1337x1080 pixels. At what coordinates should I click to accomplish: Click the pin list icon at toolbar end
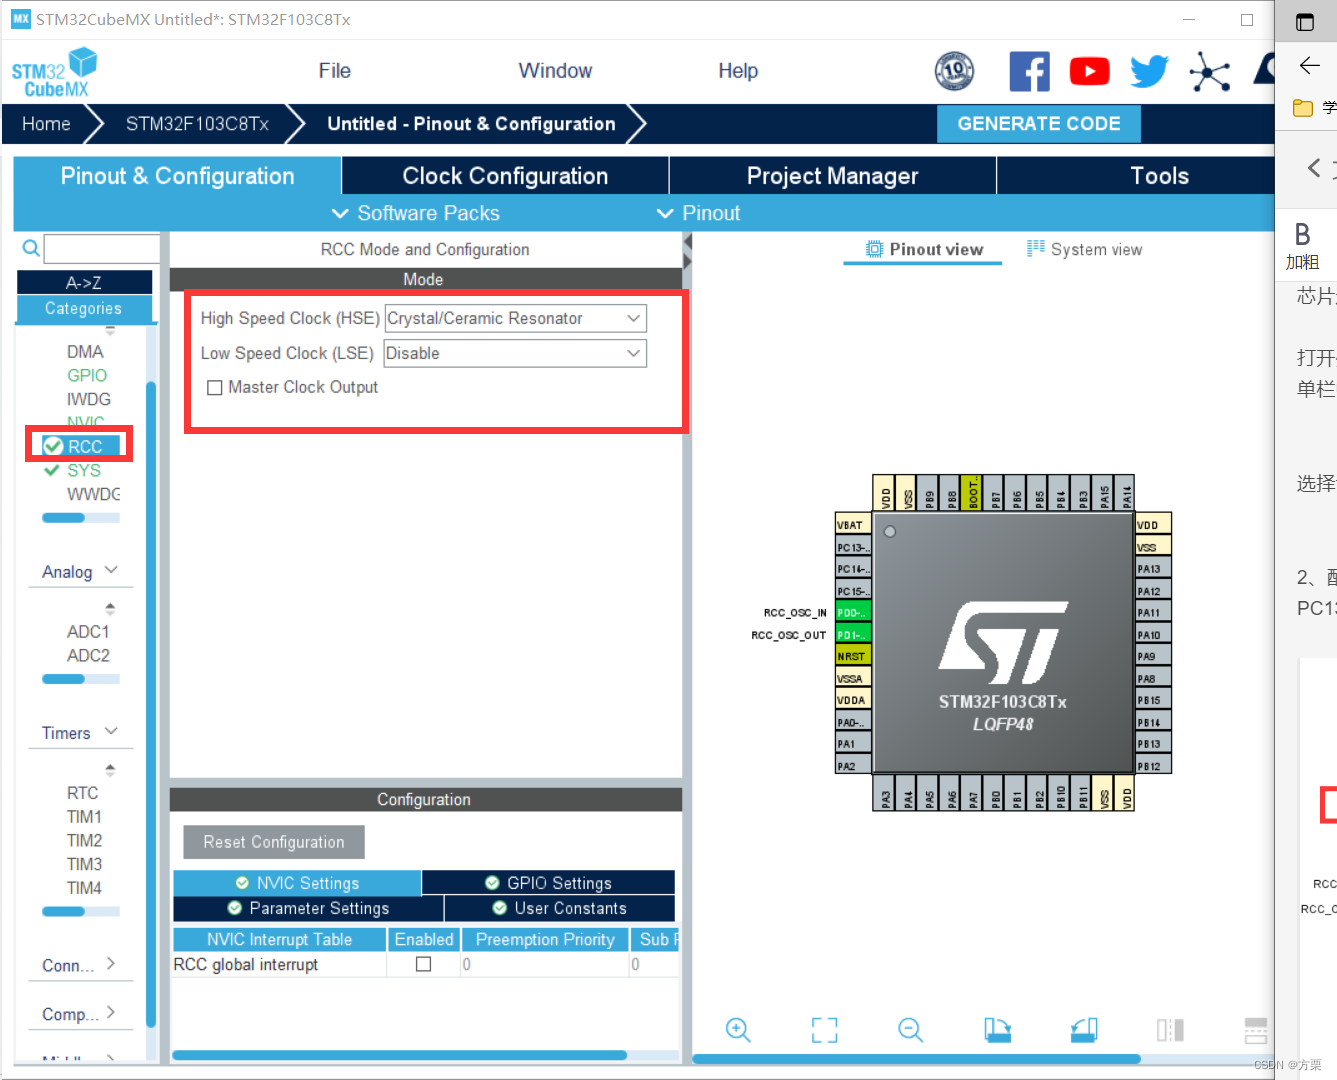coord(1256,1030)
